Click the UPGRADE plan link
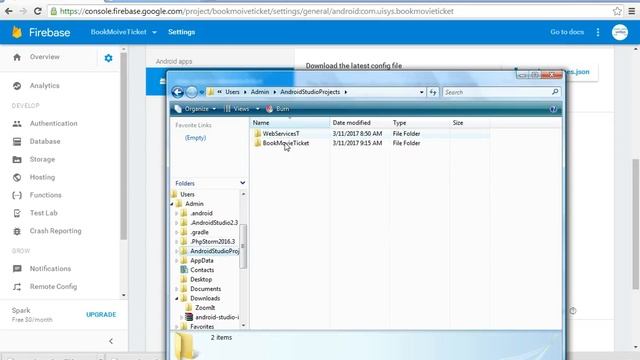The height and width of the screenshot is (360, 640). (x=101, y=315)
